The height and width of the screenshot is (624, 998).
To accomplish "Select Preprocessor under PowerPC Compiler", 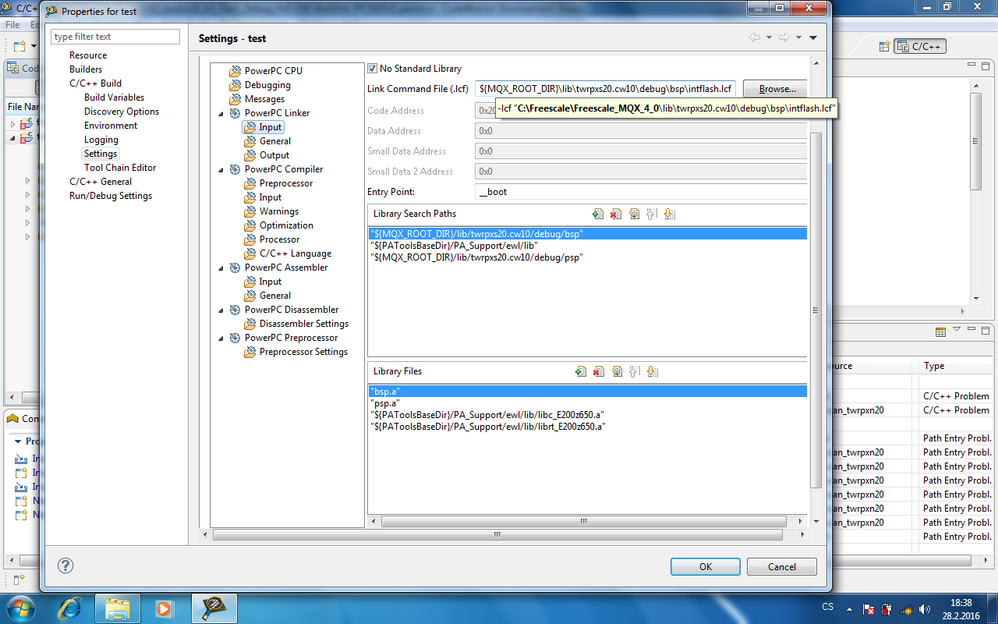I will click(x=286, y=183).
